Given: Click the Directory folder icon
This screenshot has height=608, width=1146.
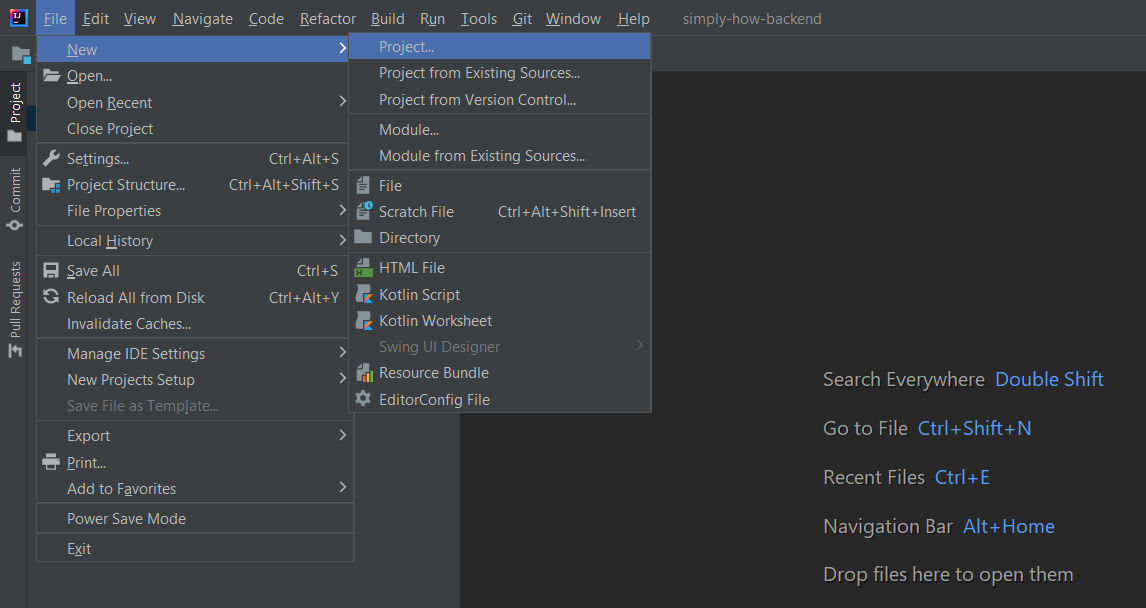Looking at the screenshot, I should click(x=363, y=237).
